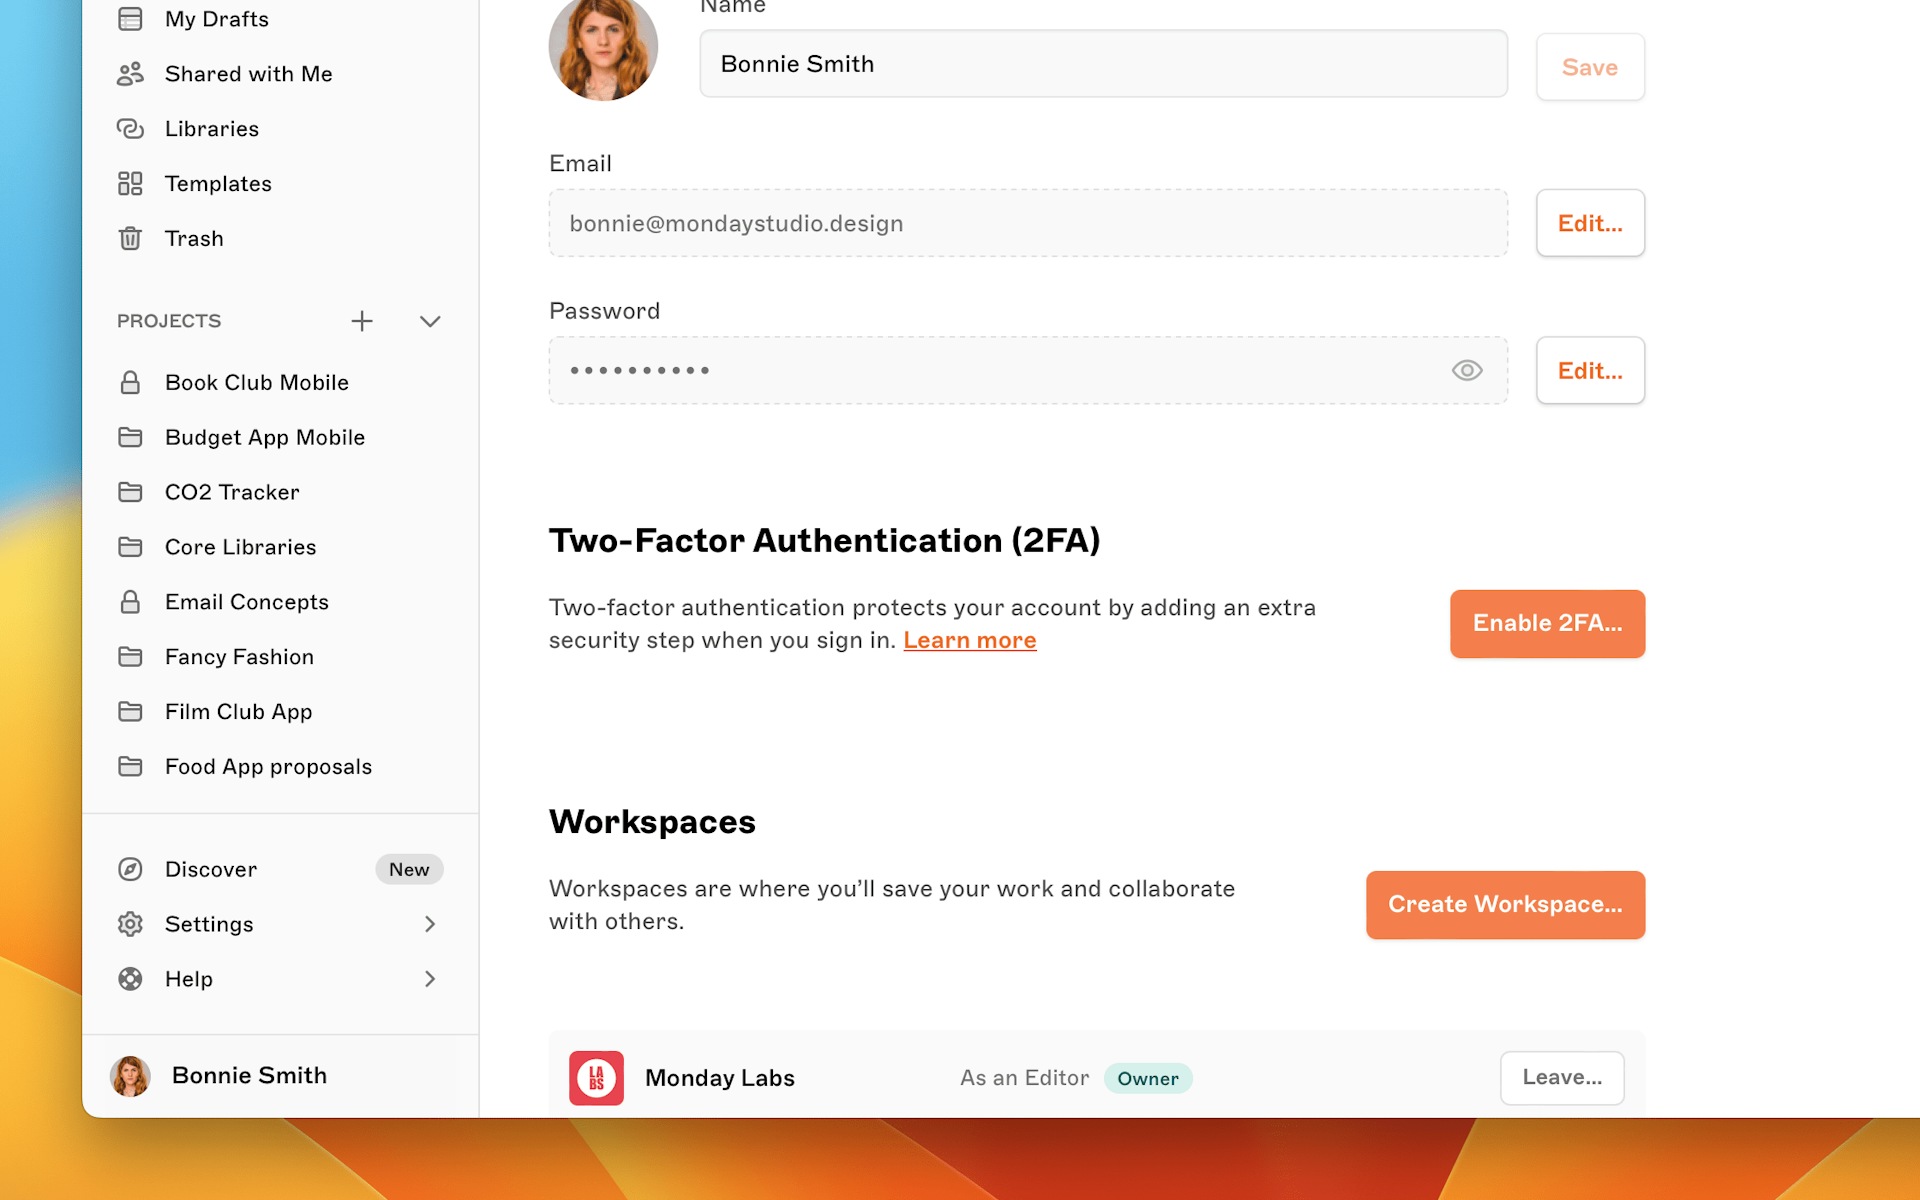Click the padlock icon on Book Club Mobile
This screenshot has width=1920, height=1200.
pyautogui.click(x=130, y=382)
